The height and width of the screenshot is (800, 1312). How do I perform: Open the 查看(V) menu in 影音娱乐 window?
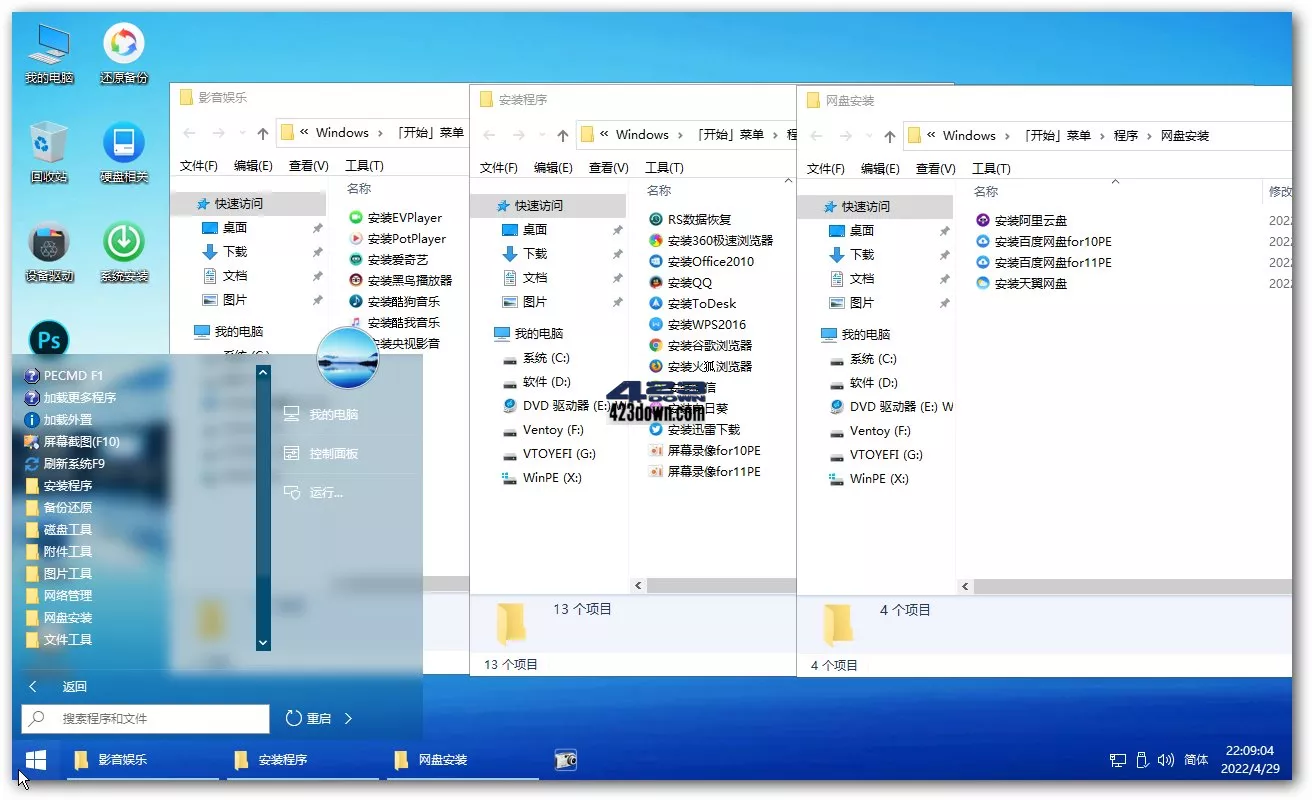[308, 165]
